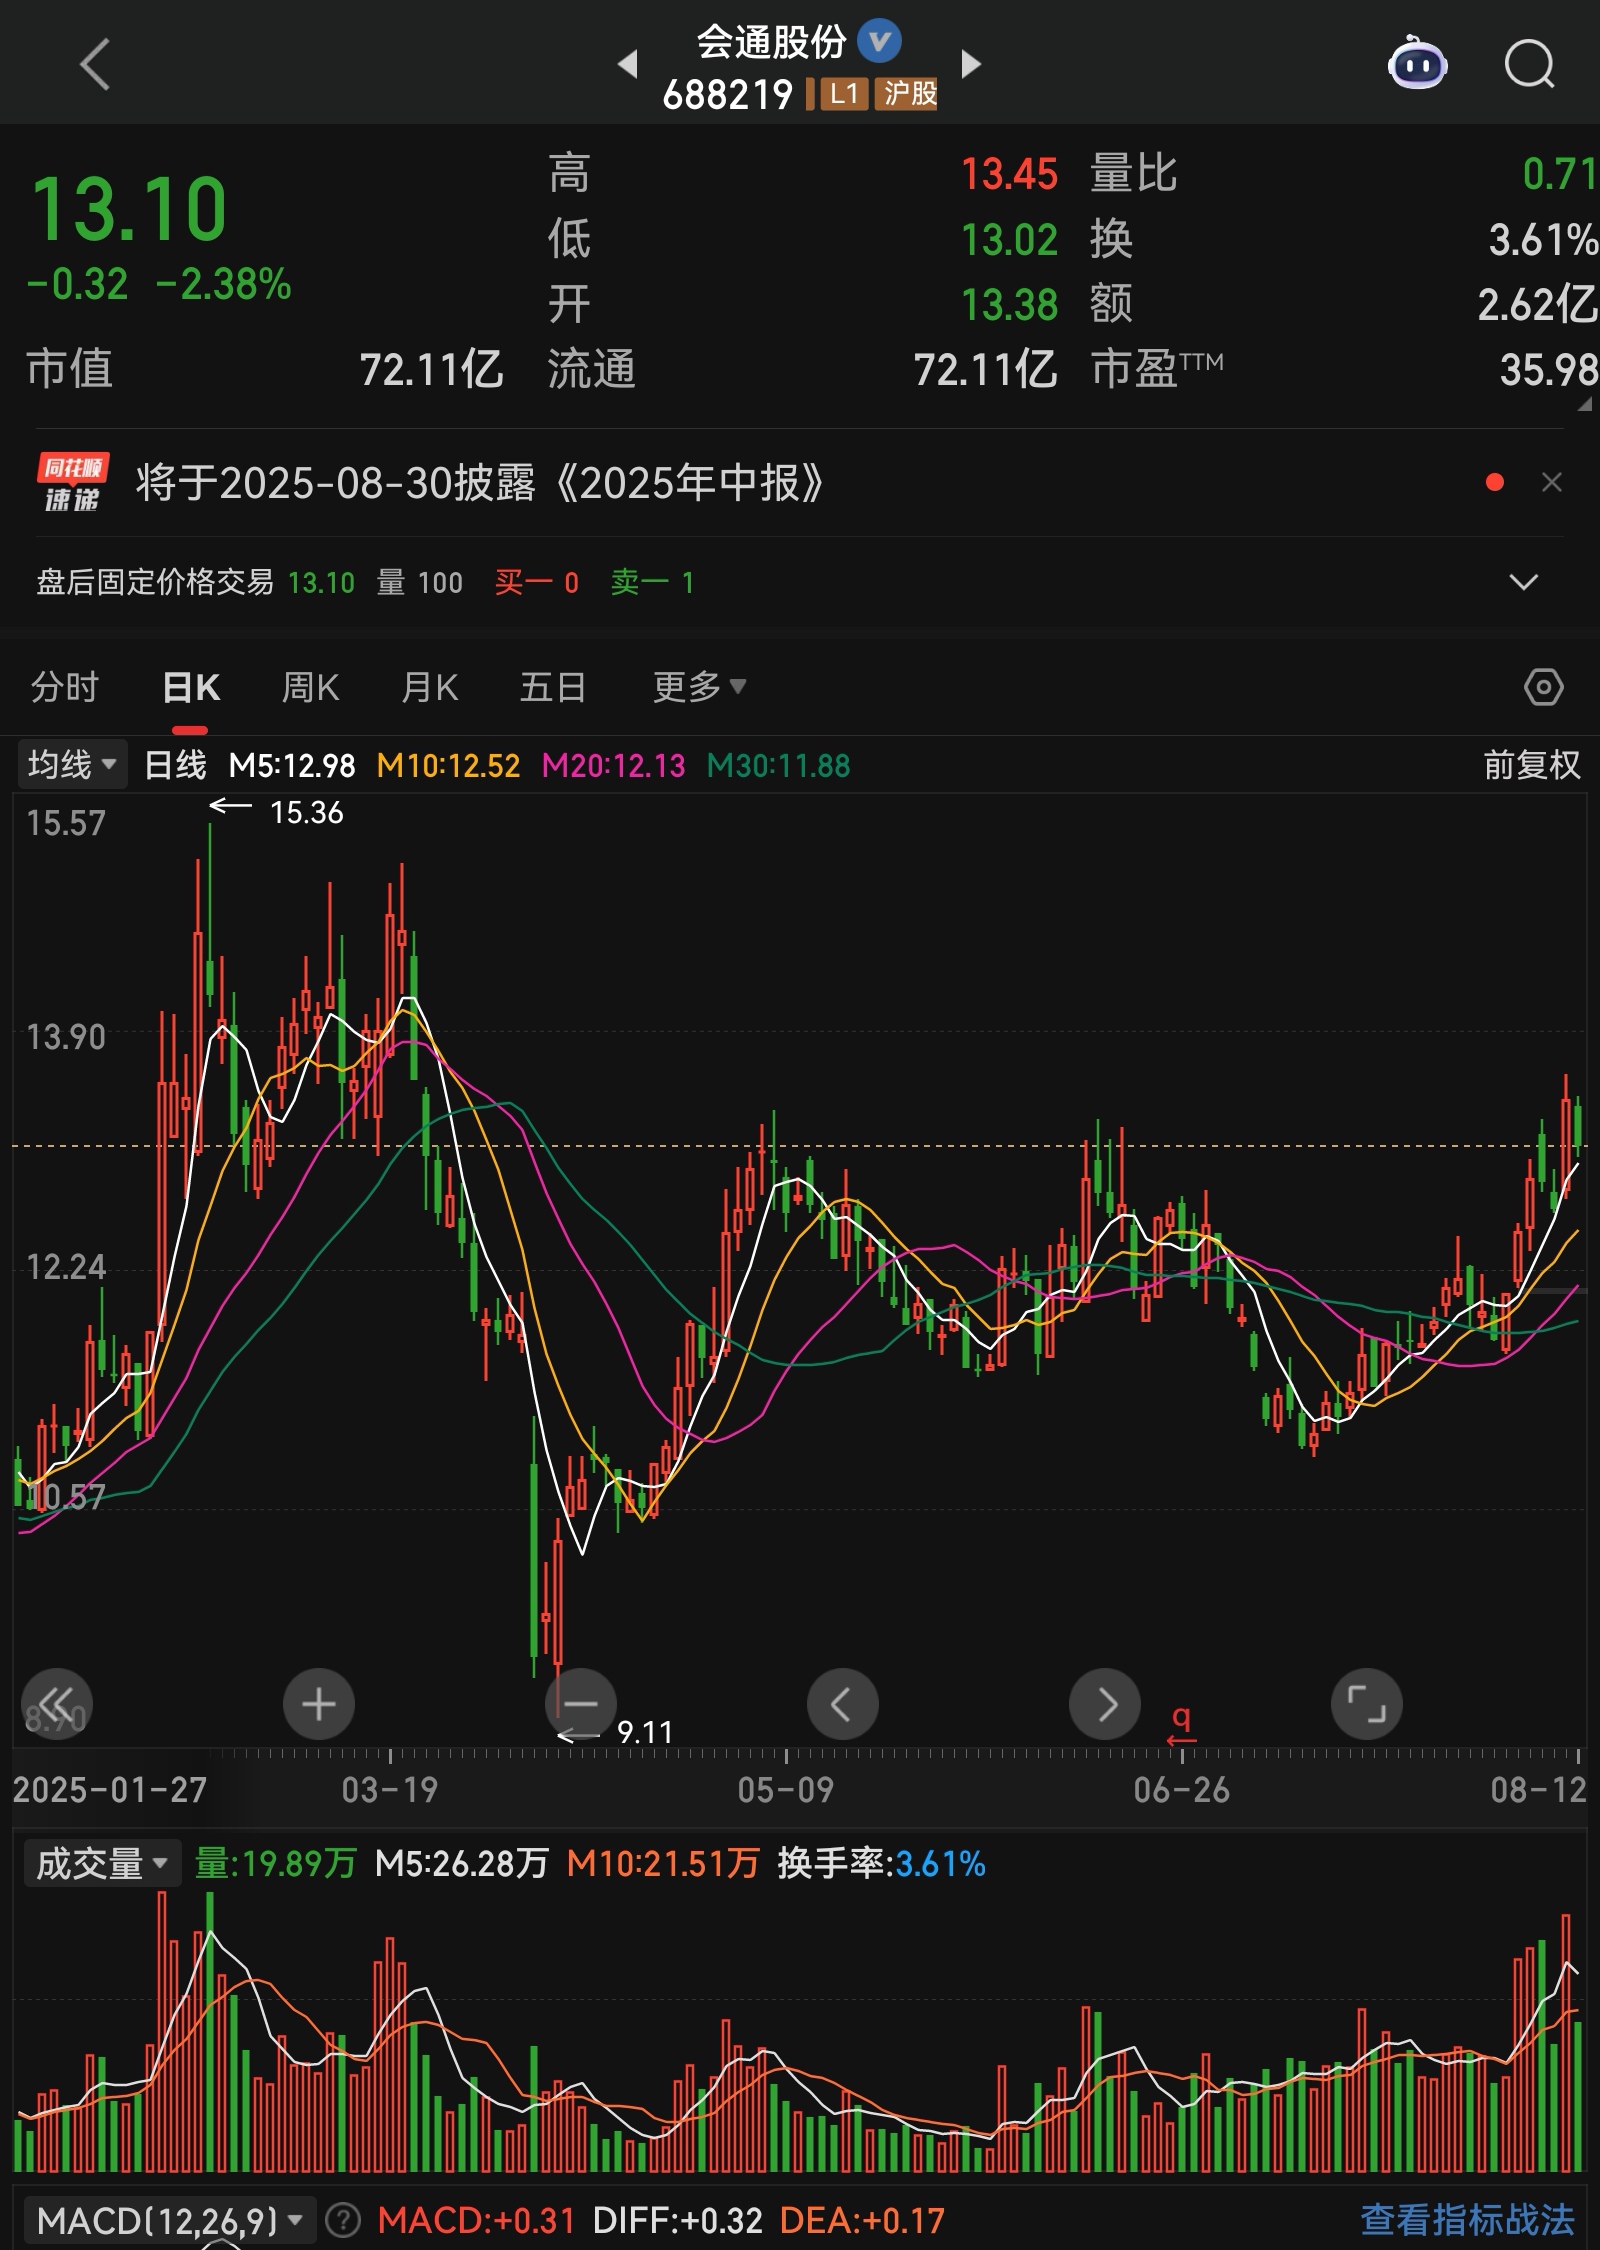Tap the 15.36 peak price label
The width and height of the screenshot is (1600, 2250).
[306, 812]
